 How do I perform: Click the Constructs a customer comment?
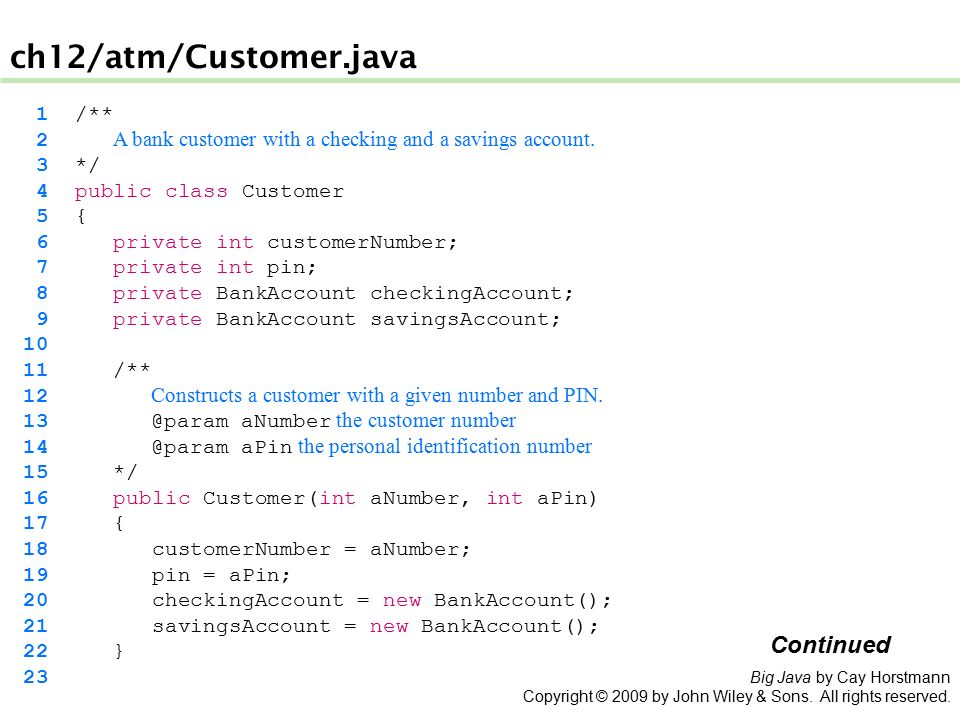(x=377, y=396)
